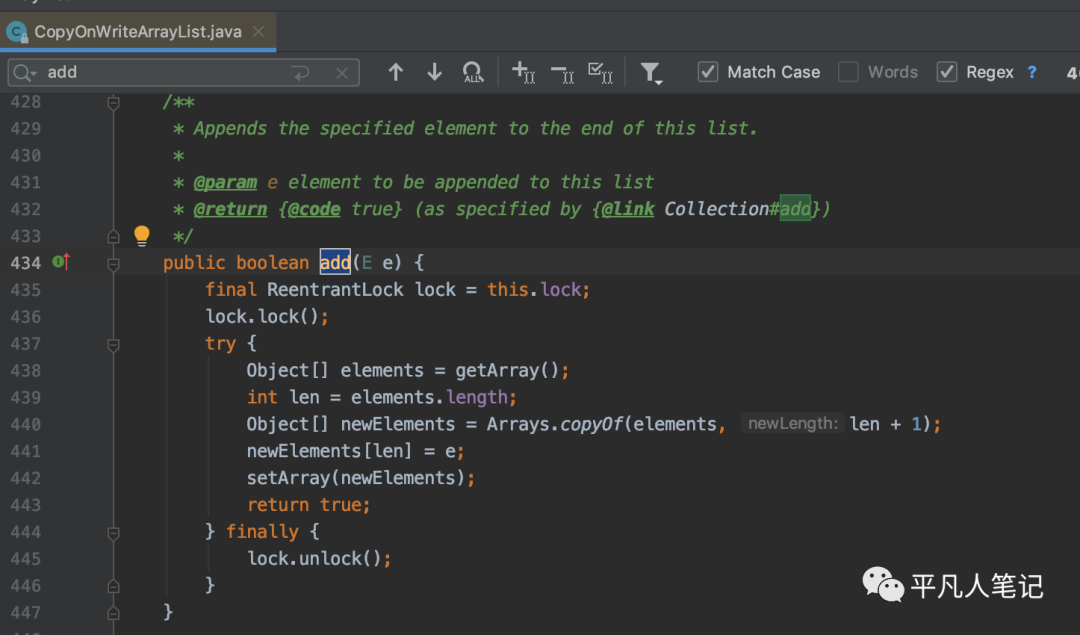Click the Find All occurrences icon
The width and height of the screenshot is (1080, 635).
[x=472, y=72]
